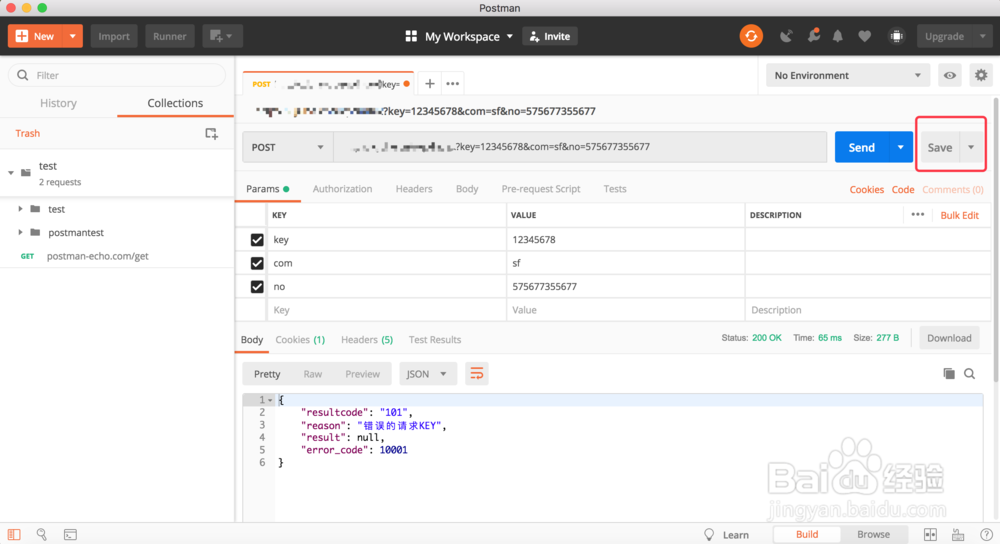Expand the postmantest folder

click(20, 232)
